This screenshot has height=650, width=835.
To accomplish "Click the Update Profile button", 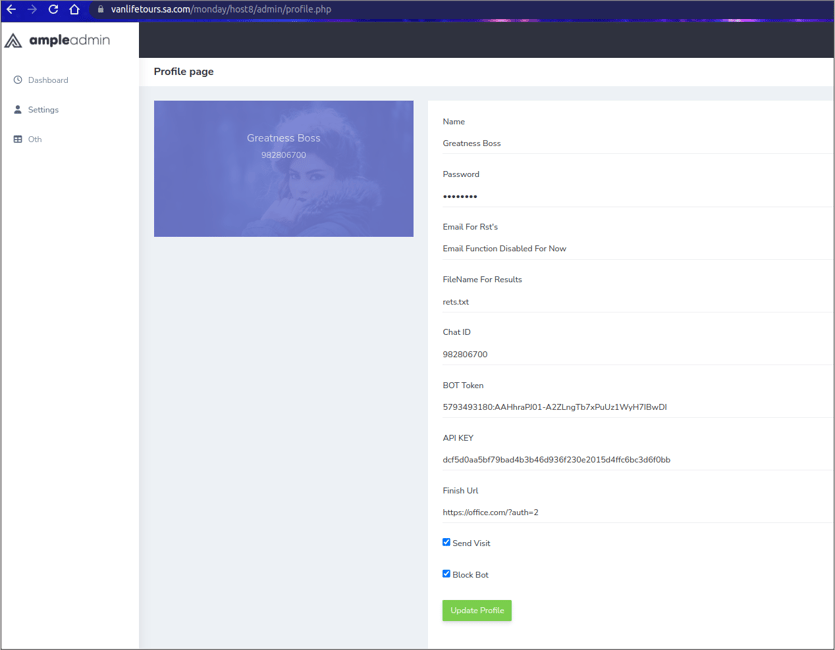I will 477,610.
